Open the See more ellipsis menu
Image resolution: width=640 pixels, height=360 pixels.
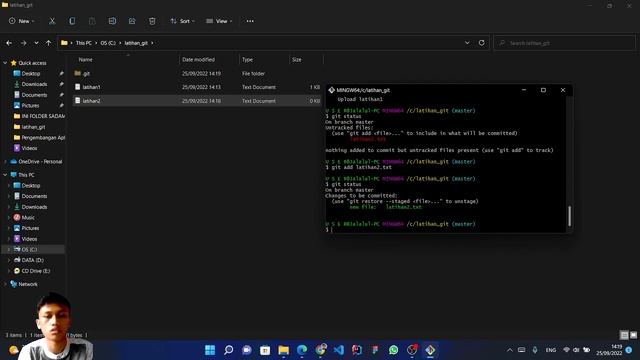pos(250,21)
